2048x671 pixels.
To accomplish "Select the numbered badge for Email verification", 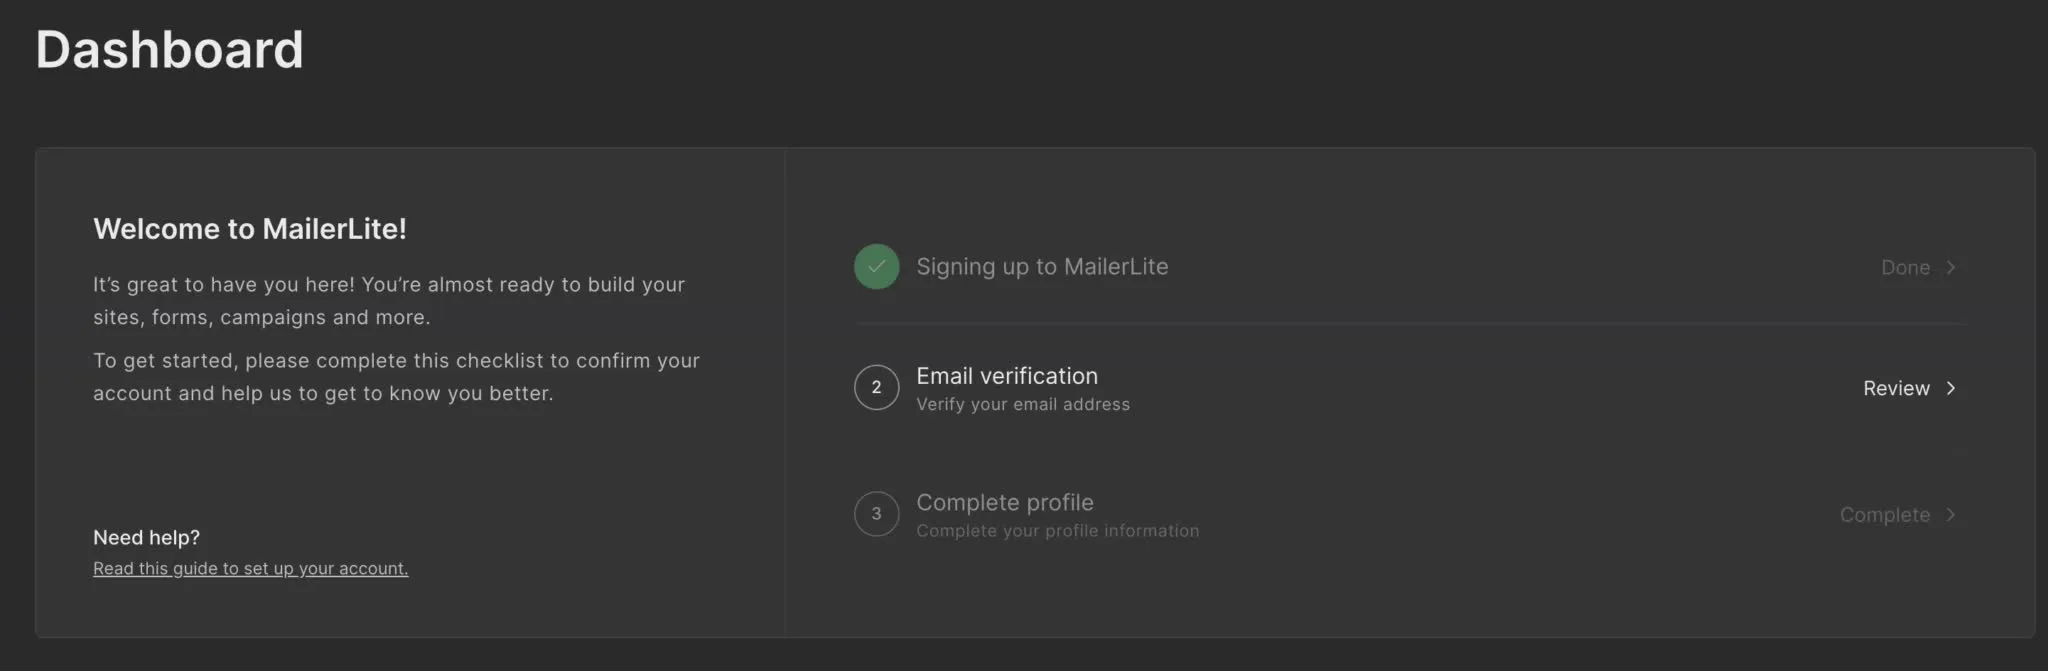I will (876, 387).
